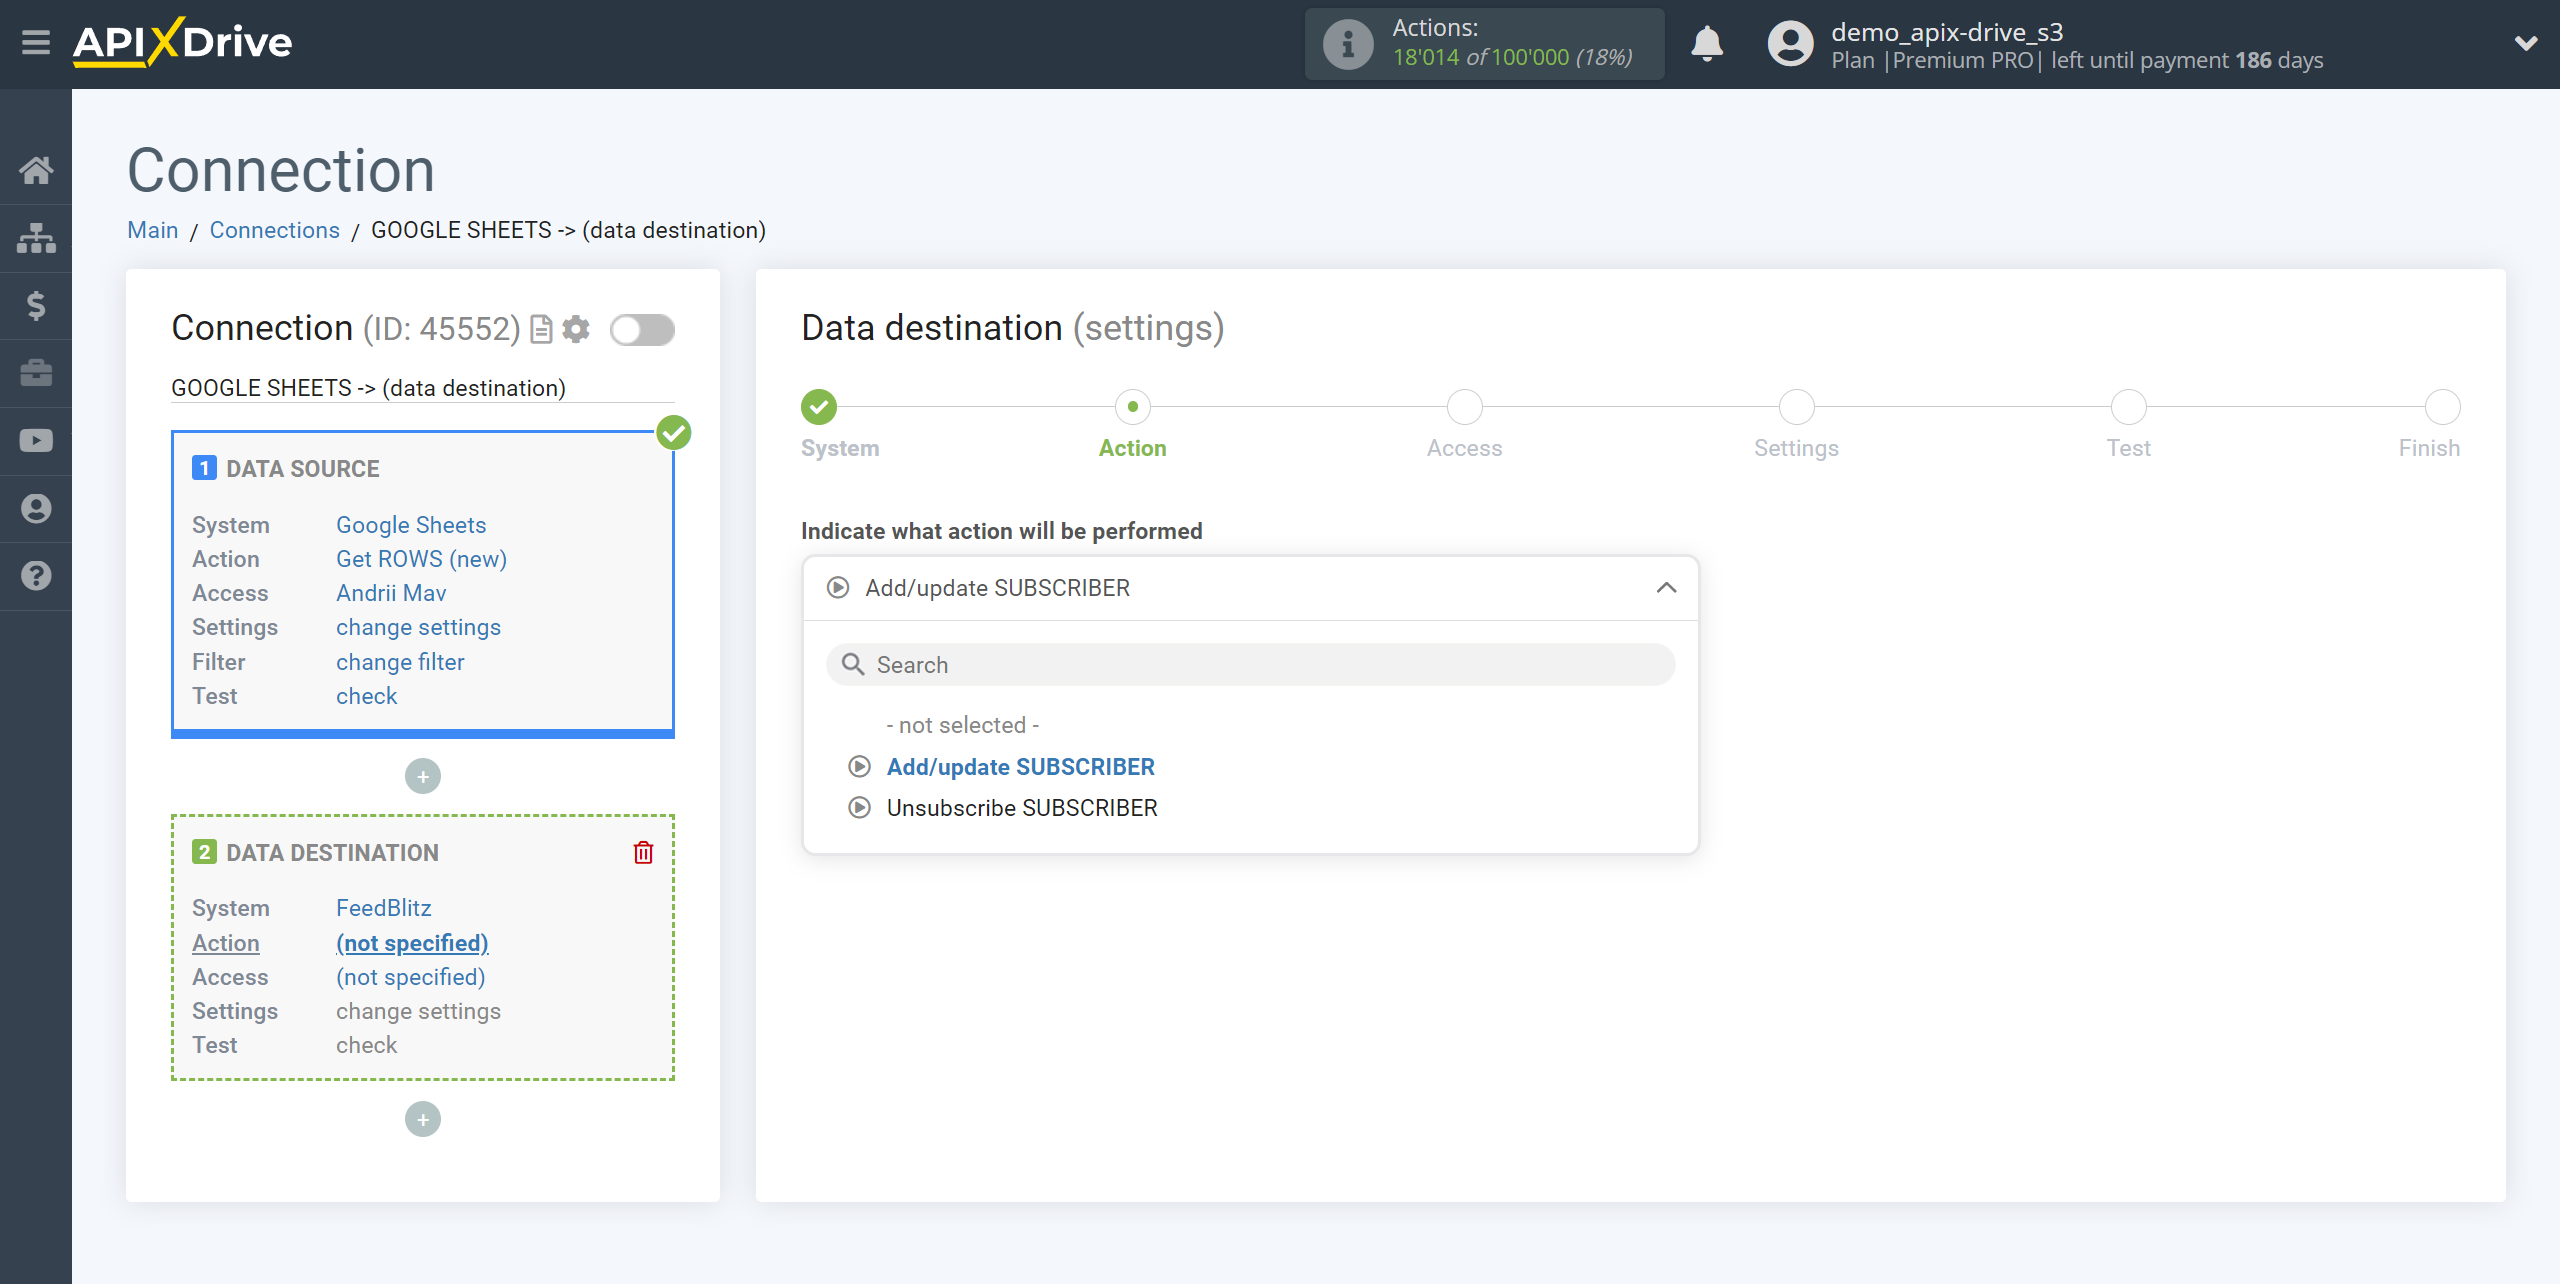Open the notifications bell

tap(1707, 44)
